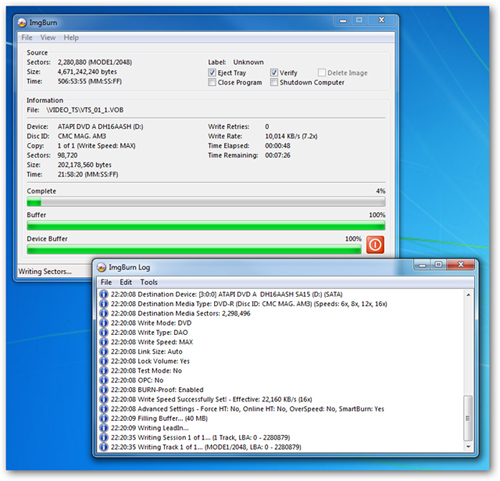Click the Writing Sectors status bar text

coord(45,272)
